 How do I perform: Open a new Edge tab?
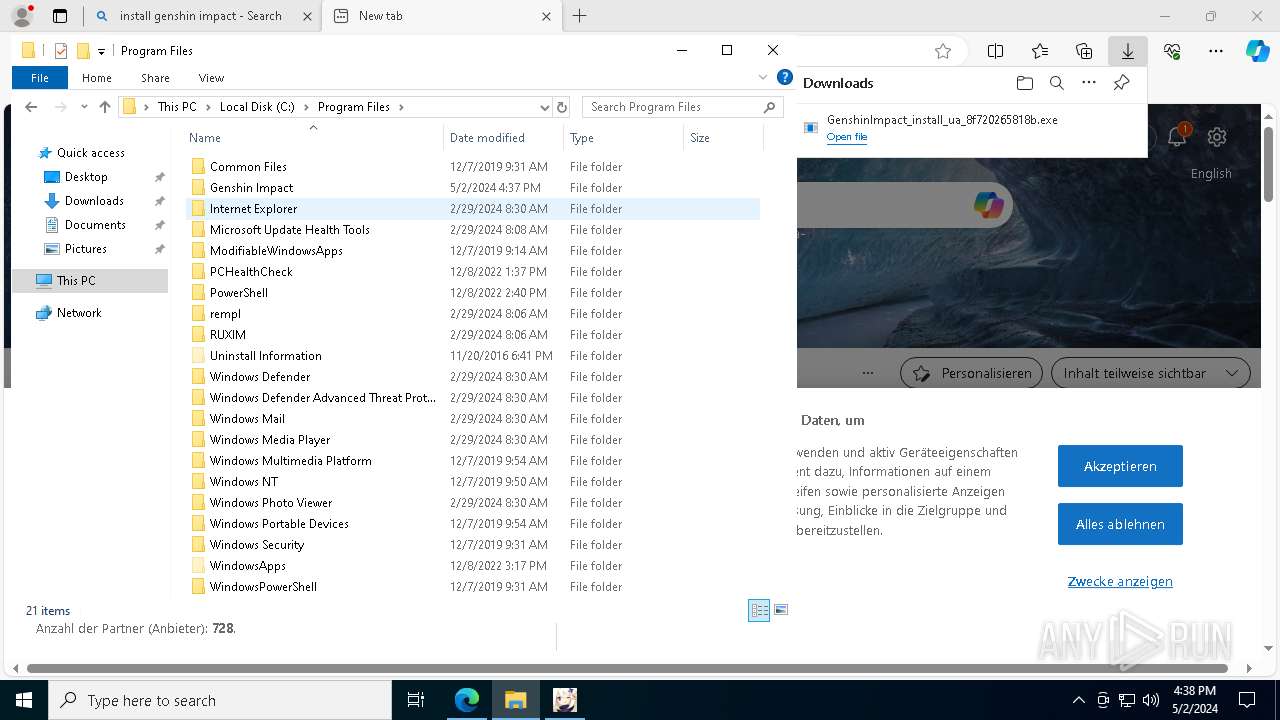point(579,16)
